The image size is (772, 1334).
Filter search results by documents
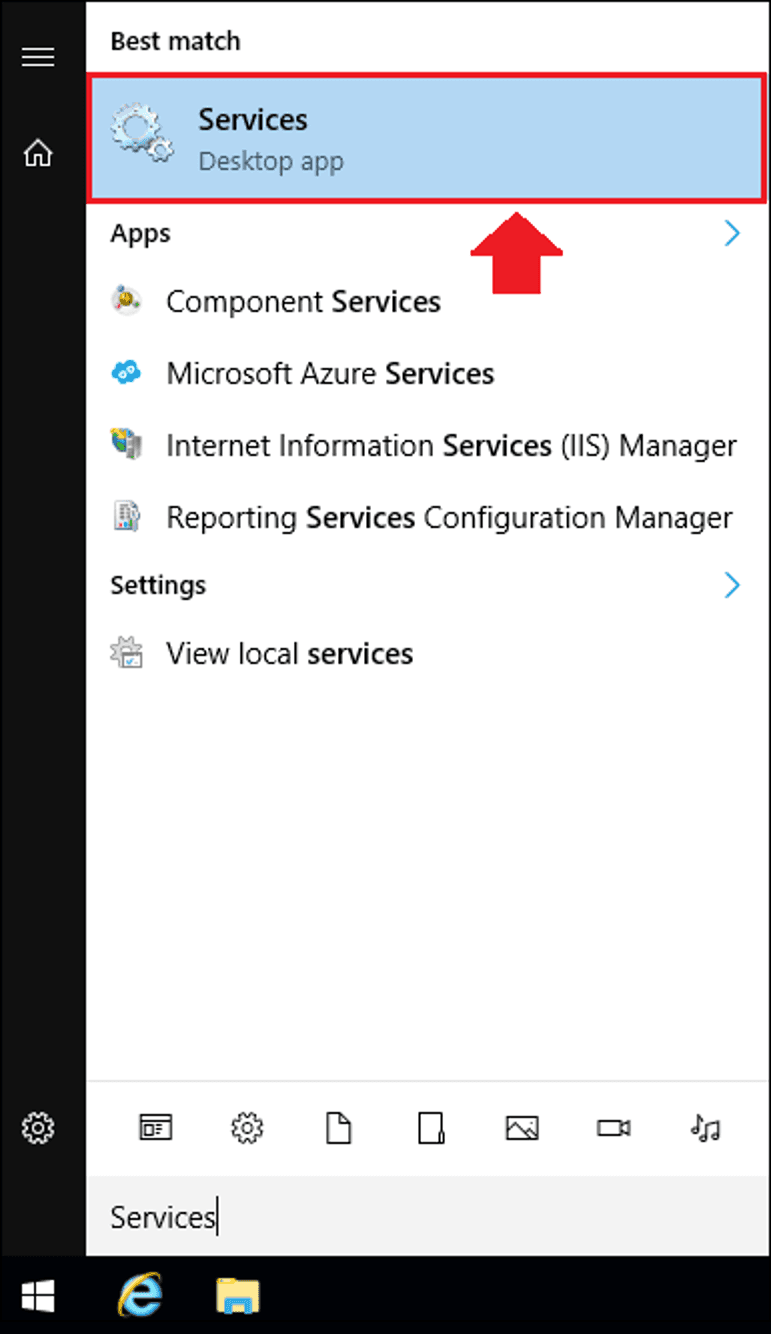(339, 1129)
